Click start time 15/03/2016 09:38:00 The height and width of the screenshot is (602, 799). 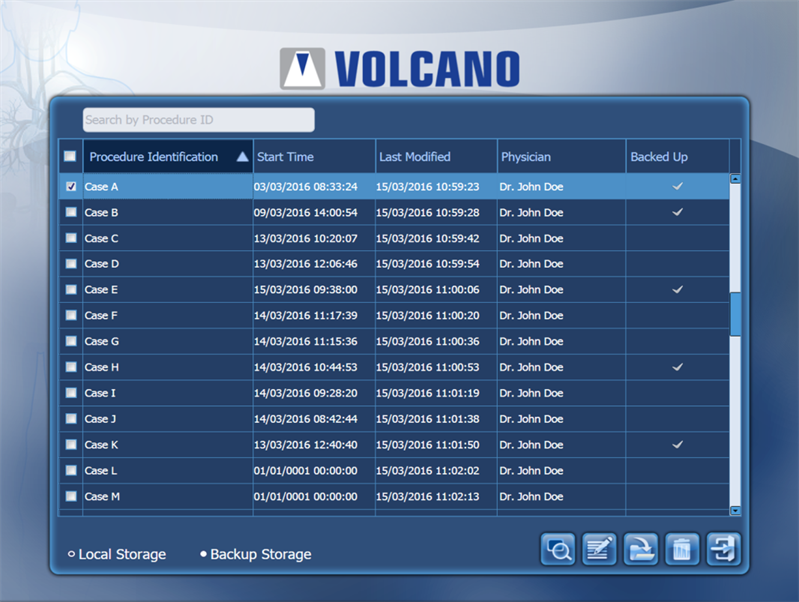pyautogui.click(x=306, y=290)
